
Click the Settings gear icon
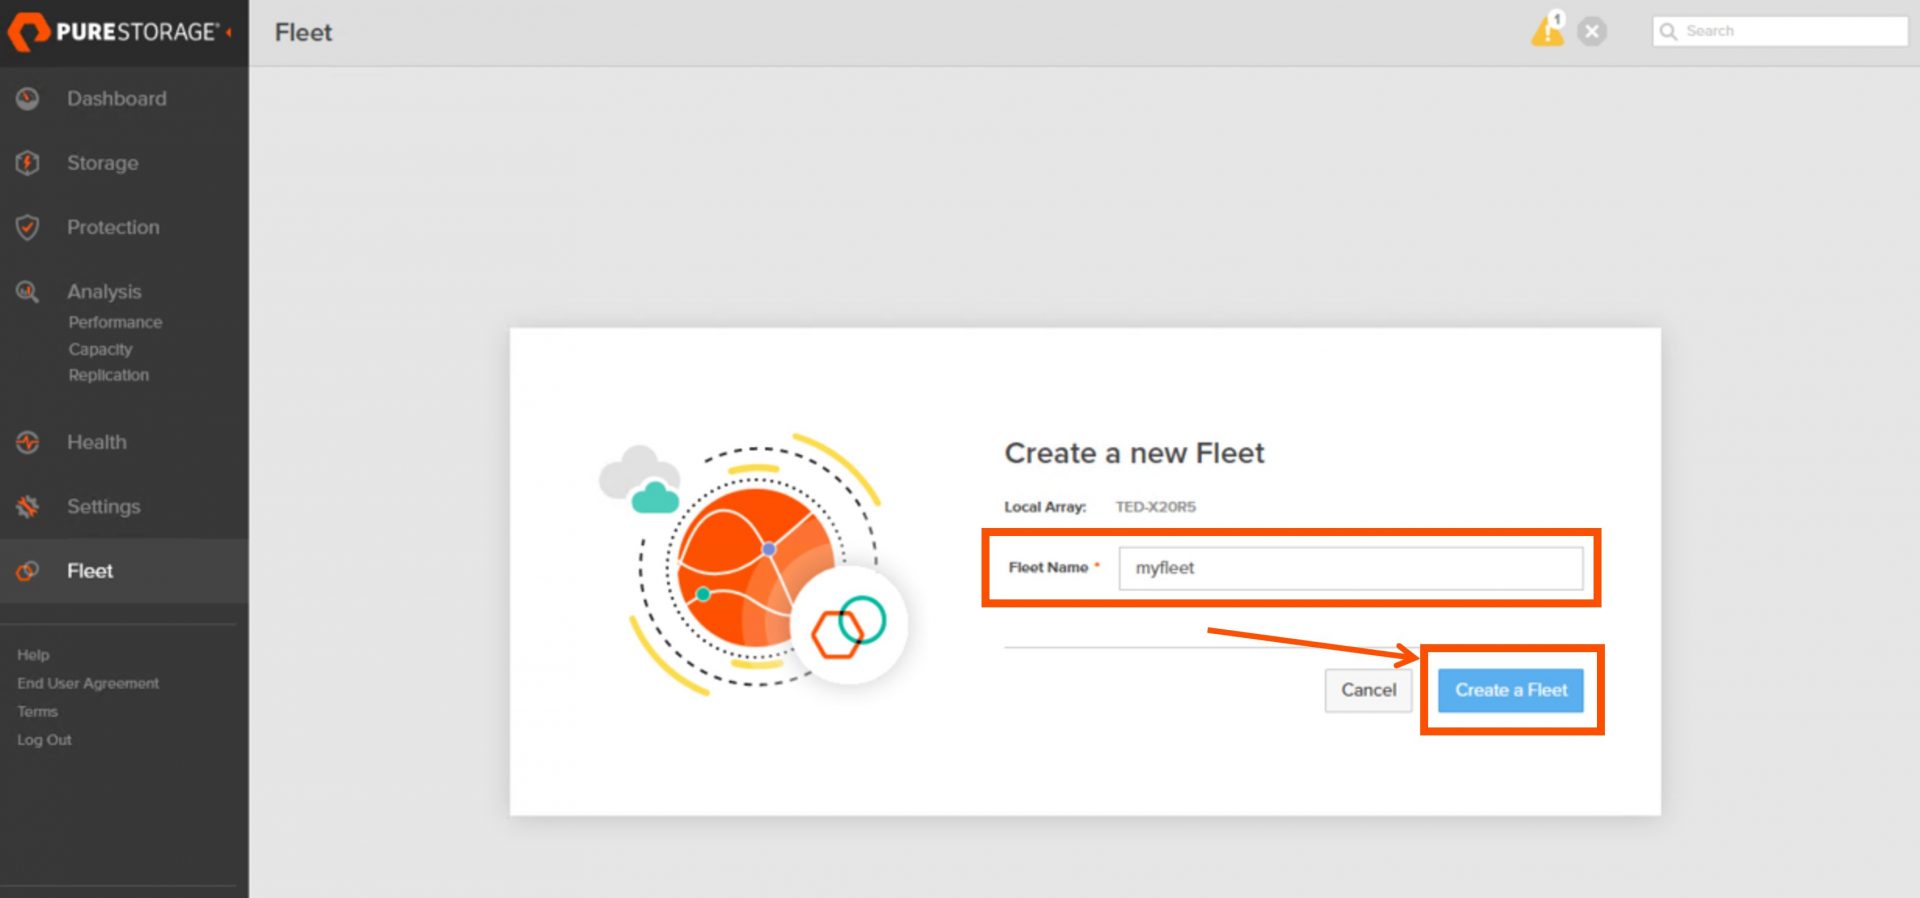(28, 506)
